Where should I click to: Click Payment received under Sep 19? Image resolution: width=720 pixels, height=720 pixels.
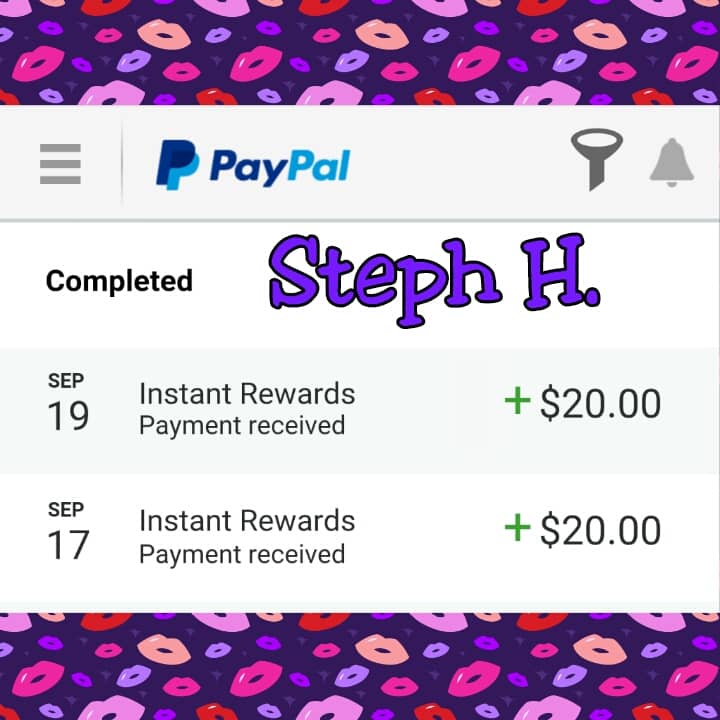tap(242, 426)
